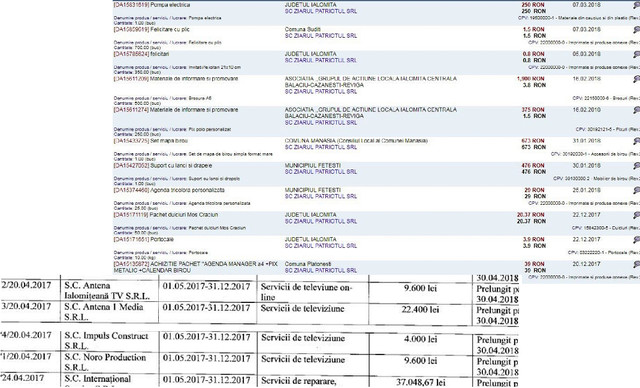Click SC ZIARUL PATRIOTUL SRL in Pompa electrica row

click(321, 11)
